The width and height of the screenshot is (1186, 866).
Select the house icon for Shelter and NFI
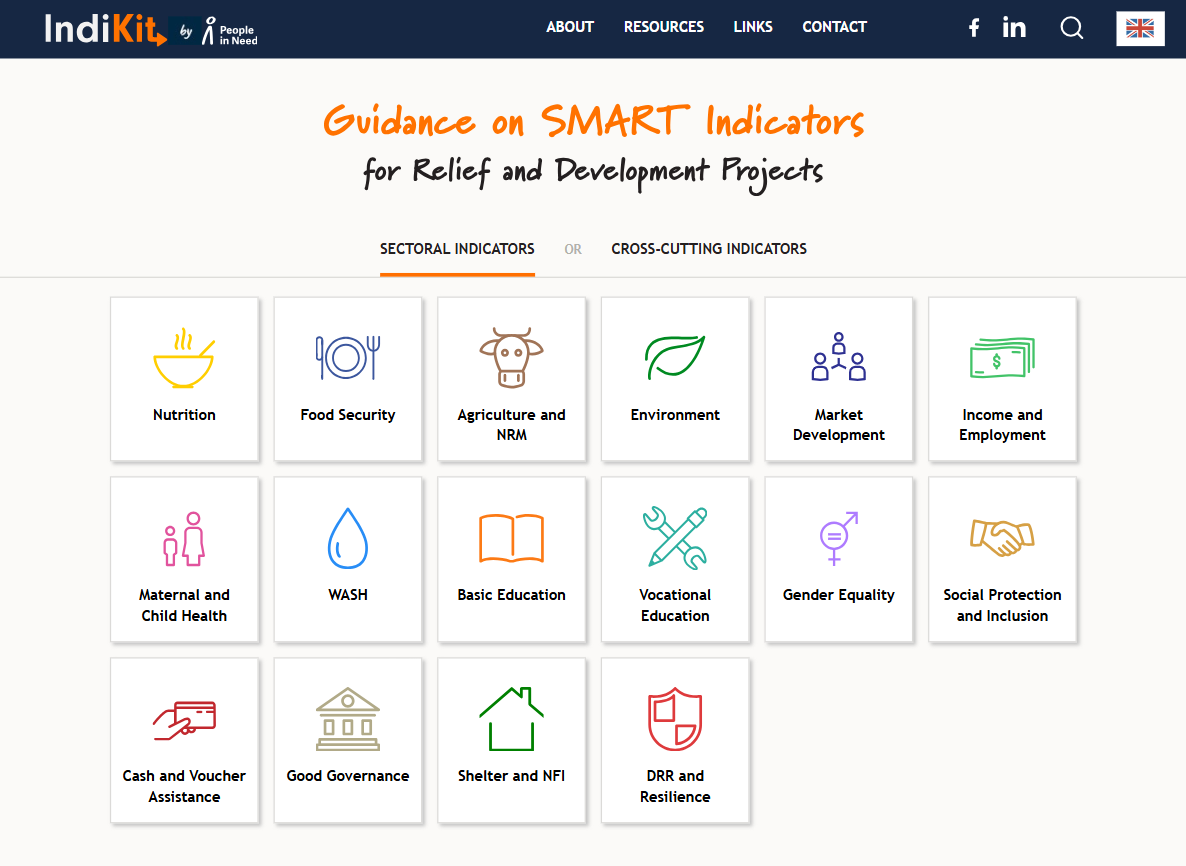[511, 719]
